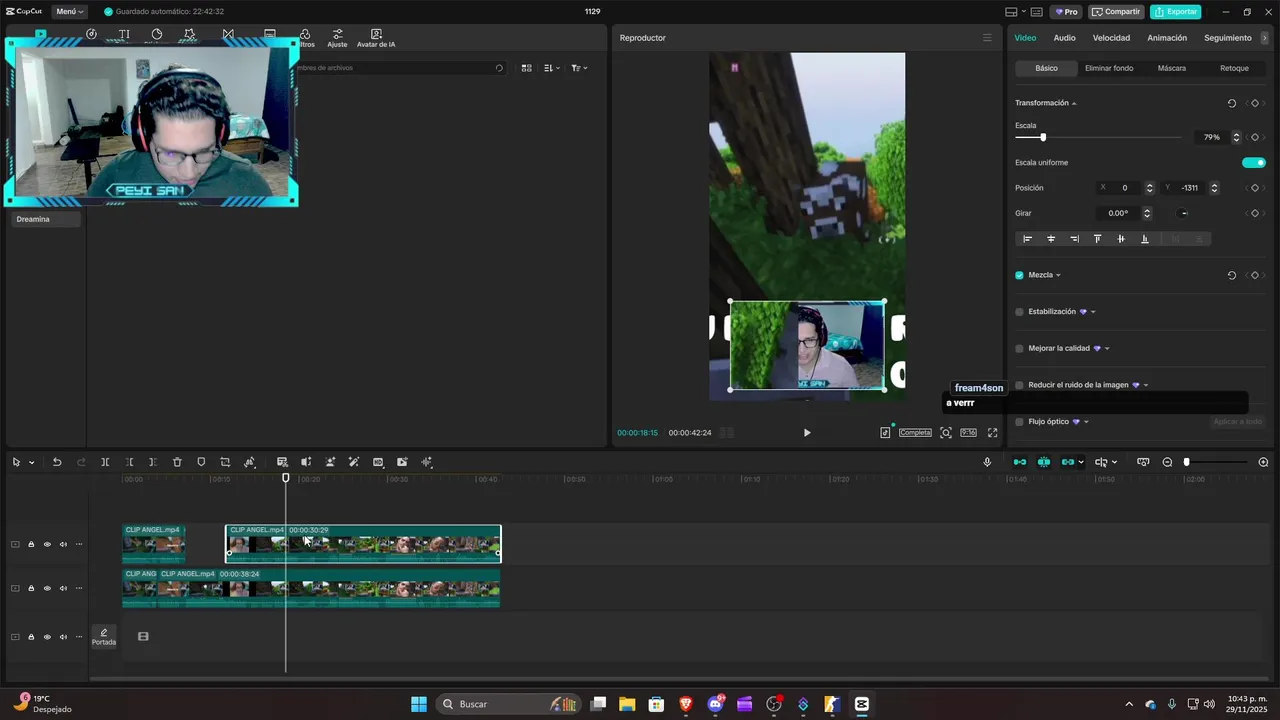Zoom in the timeline with plus magnifier

pos(1263,462)
